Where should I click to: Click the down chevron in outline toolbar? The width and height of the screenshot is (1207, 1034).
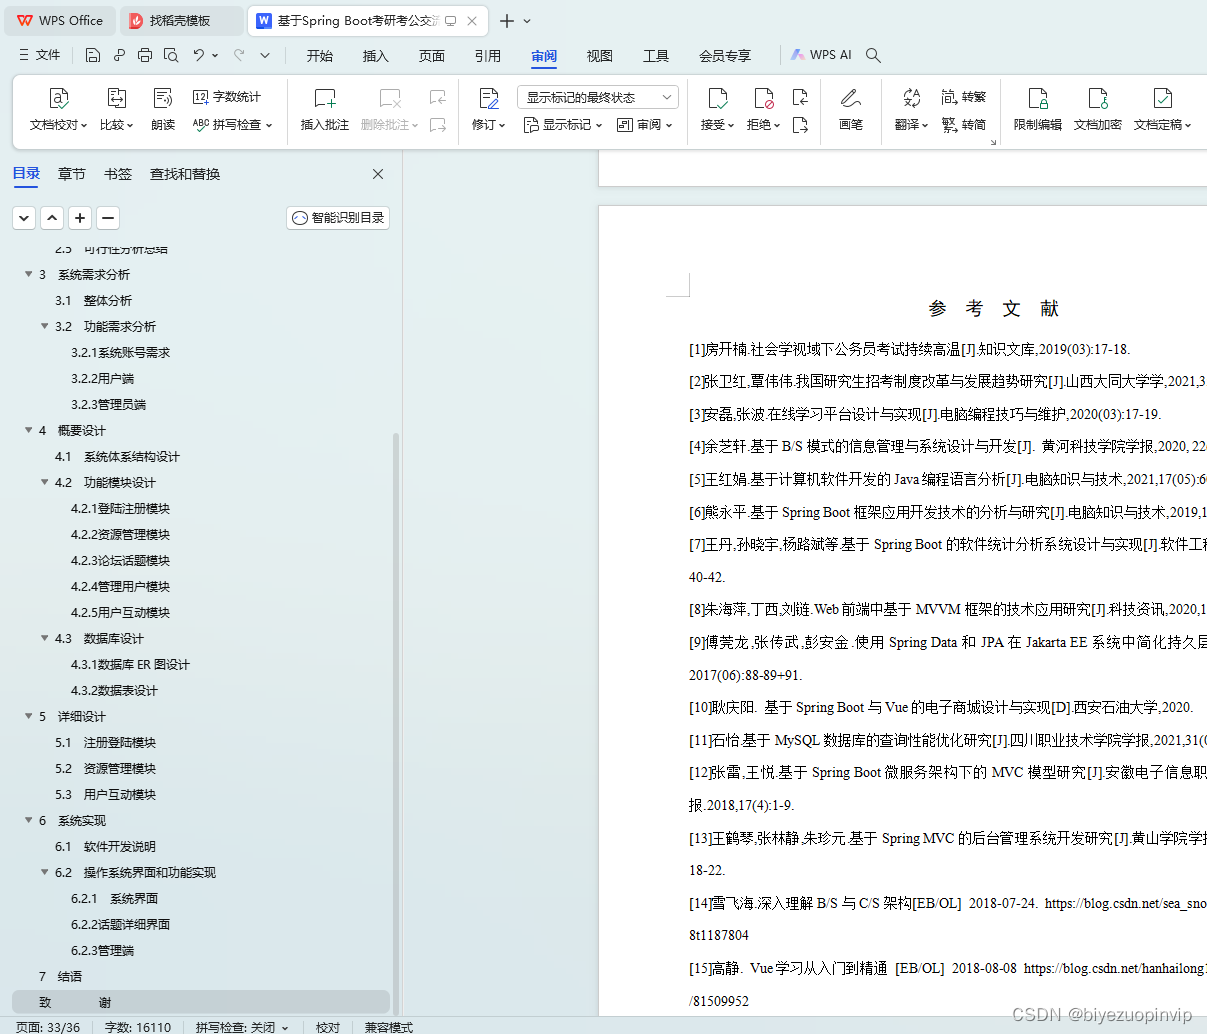click(x=24, y=218)
